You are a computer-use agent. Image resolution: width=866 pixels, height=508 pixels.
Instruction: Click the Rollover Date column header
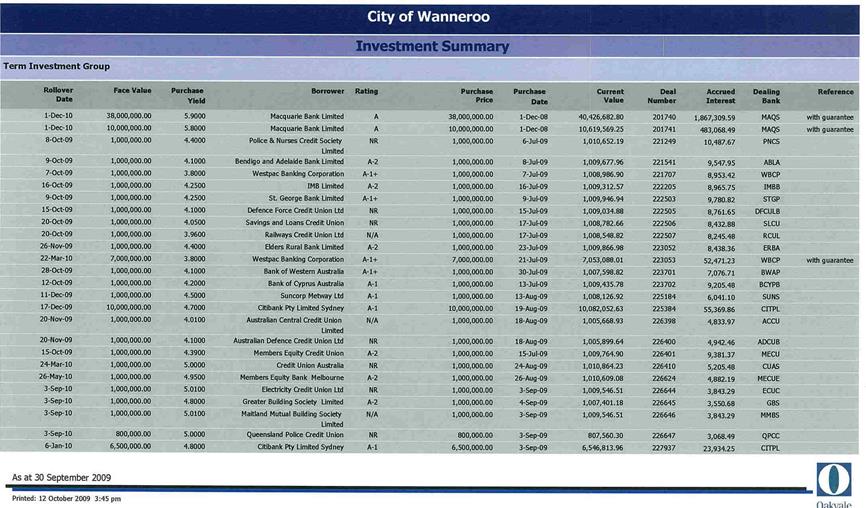[58, 94]
